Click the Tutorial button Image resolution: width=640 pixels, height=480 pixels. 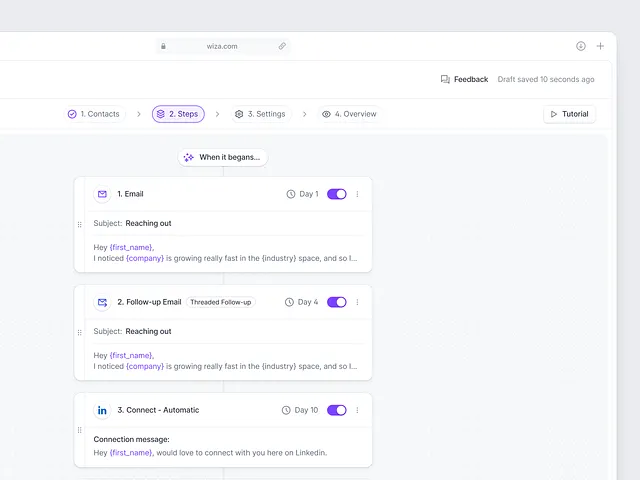569,114
